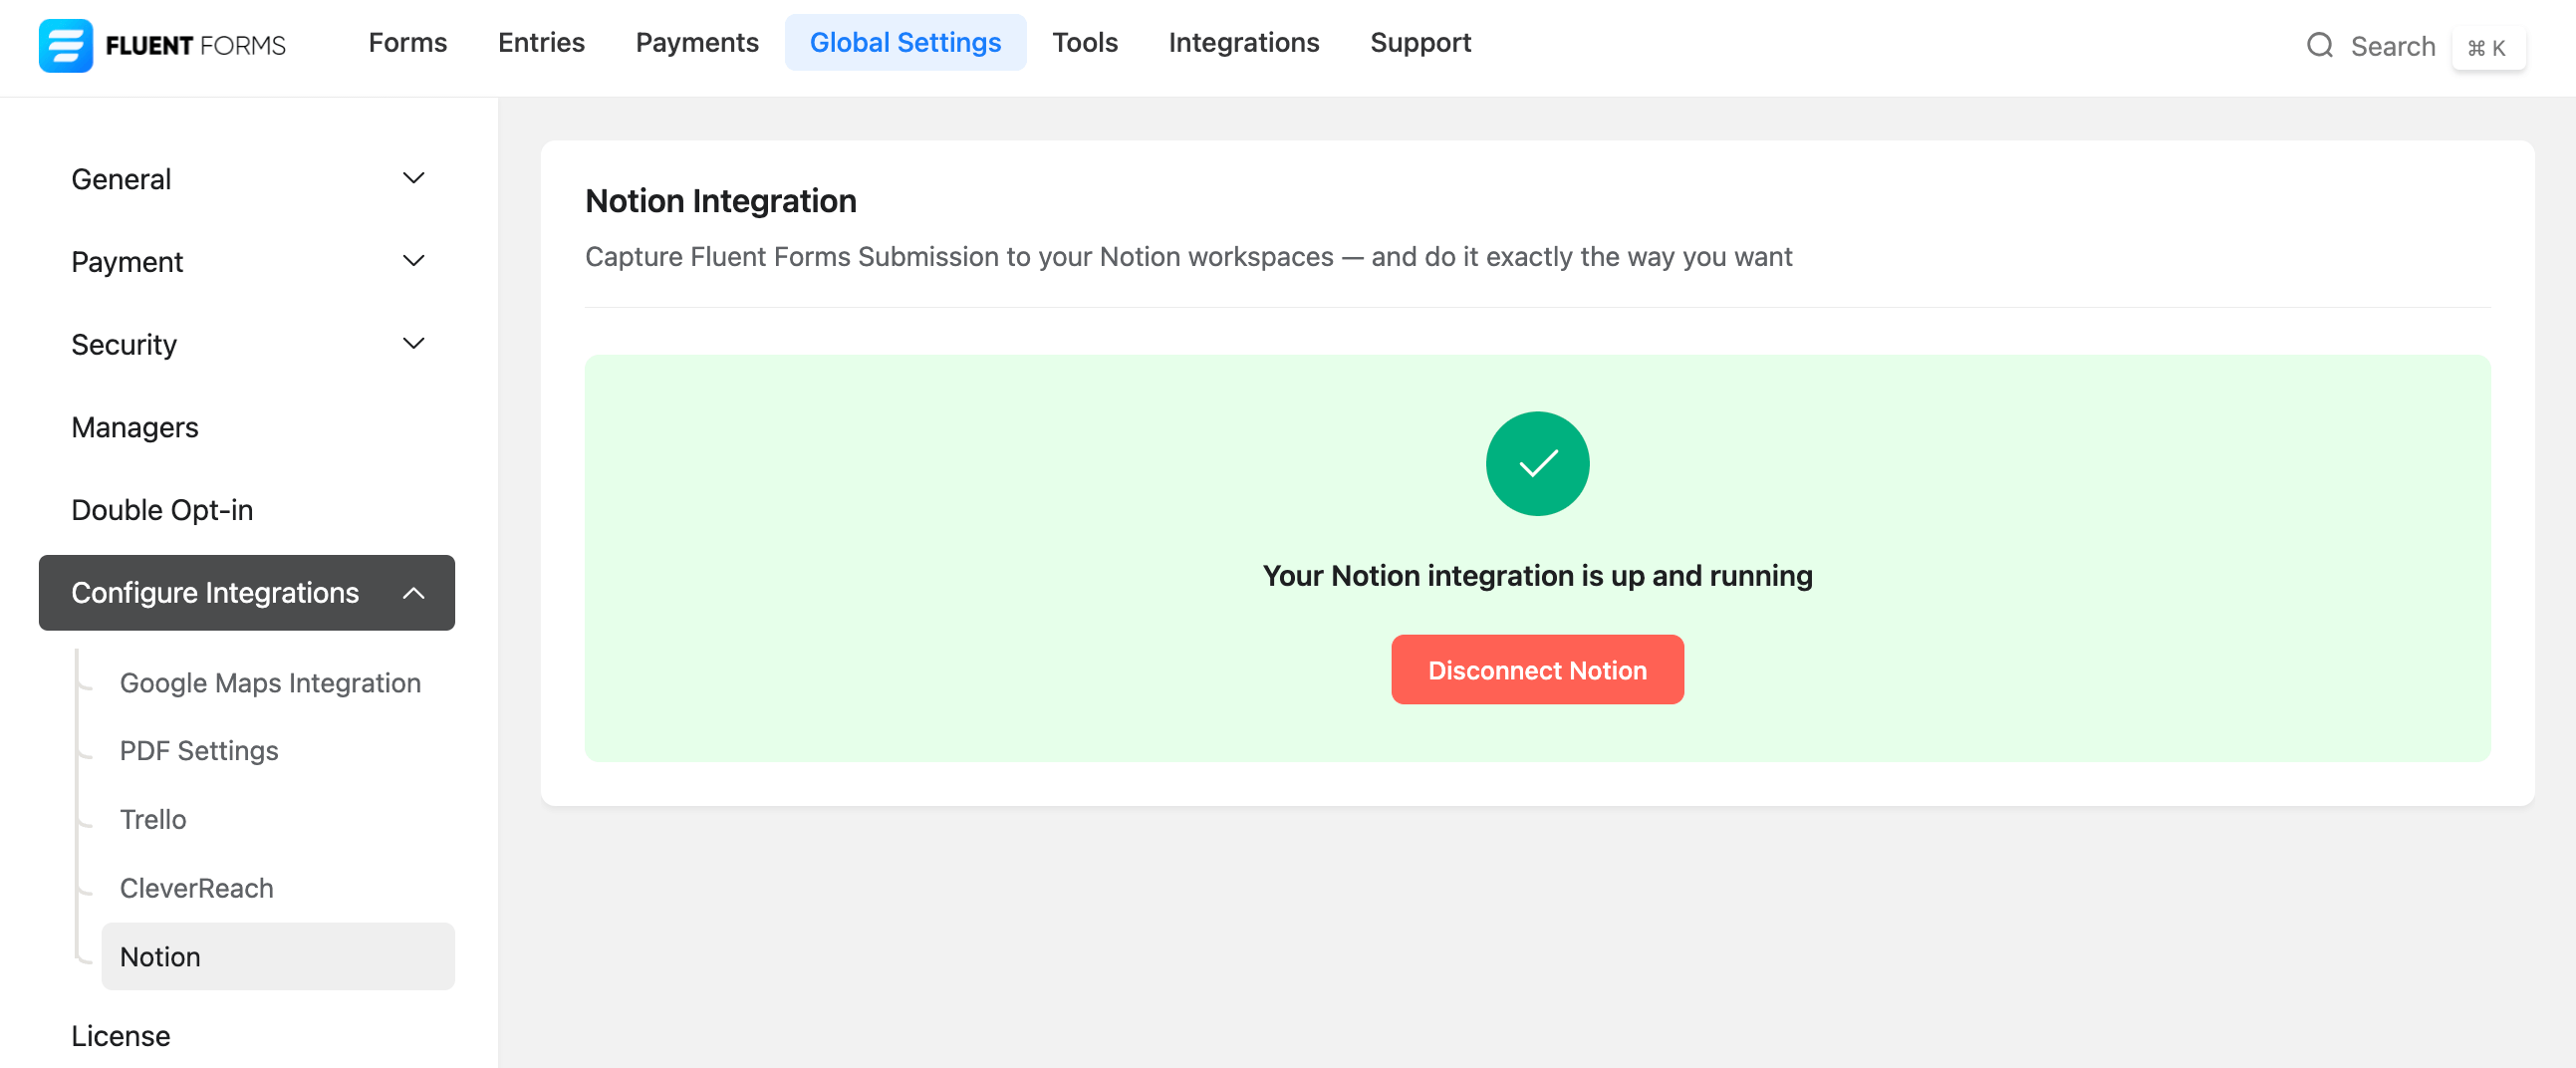Screen dimensions: 2576x1068
Task: Collapse the Configure Integrations section
Action: click(413, 593)
